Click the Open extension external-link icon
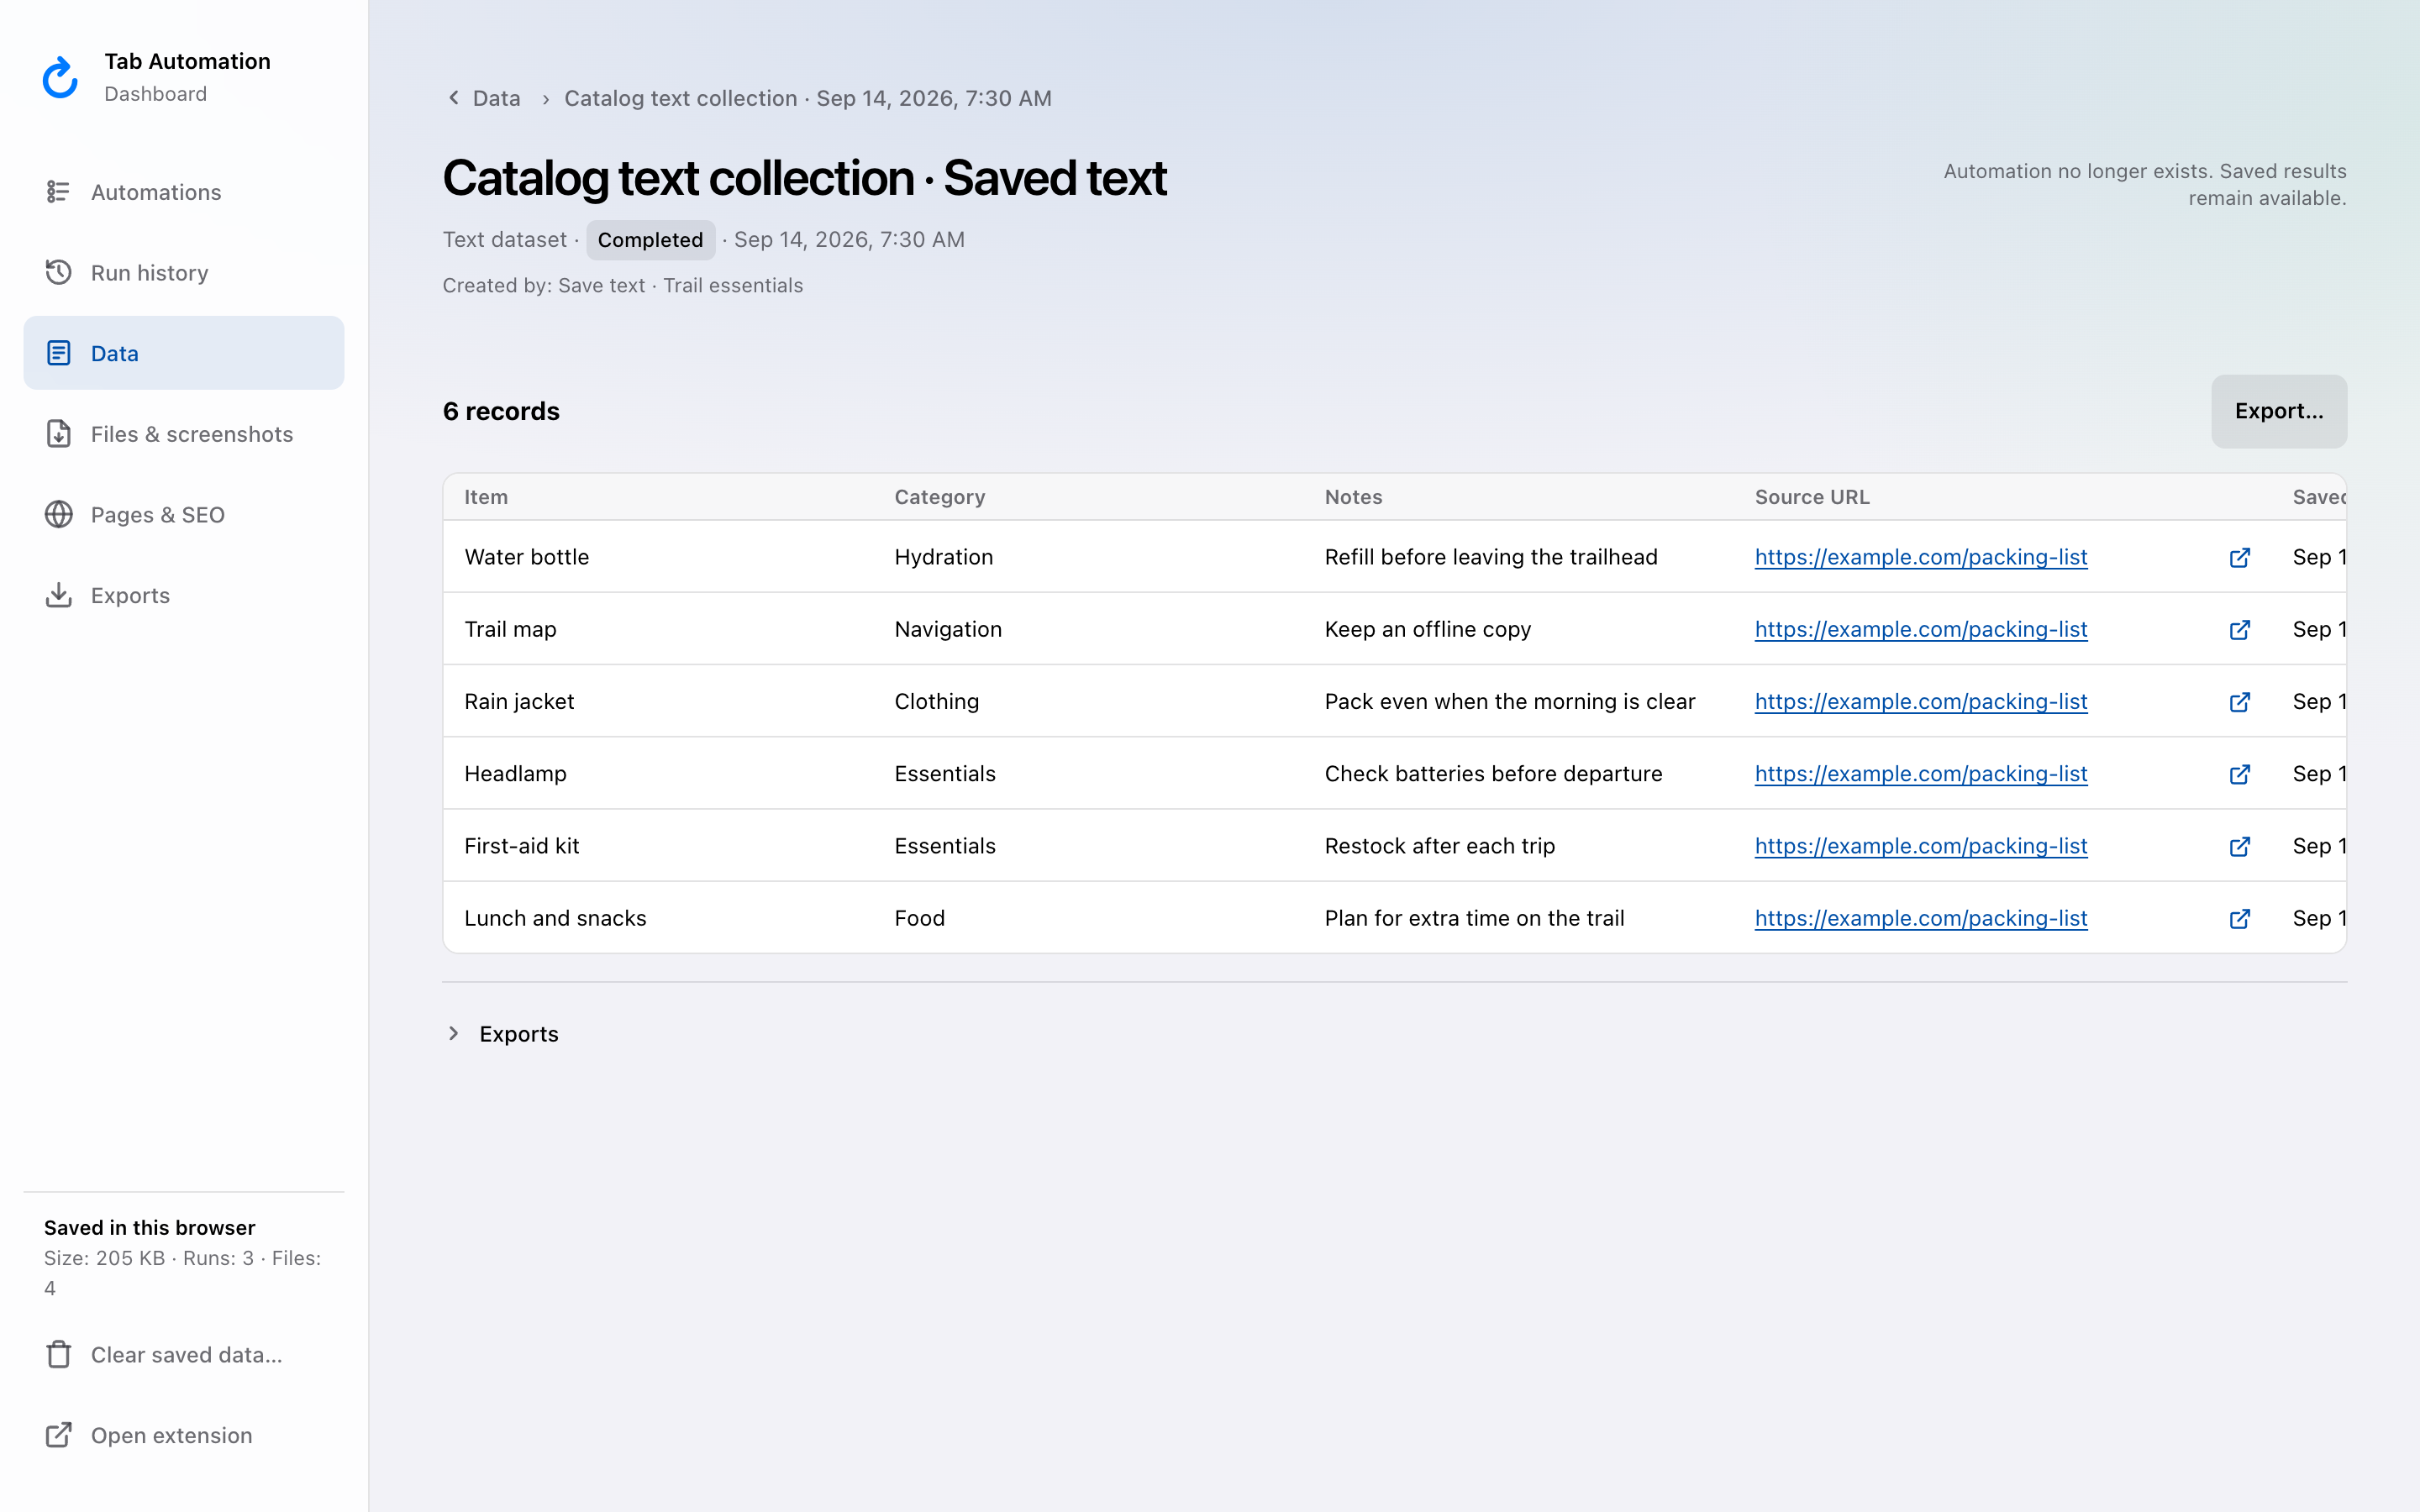This screenshot has height=1512, width=2420. 59,1435
